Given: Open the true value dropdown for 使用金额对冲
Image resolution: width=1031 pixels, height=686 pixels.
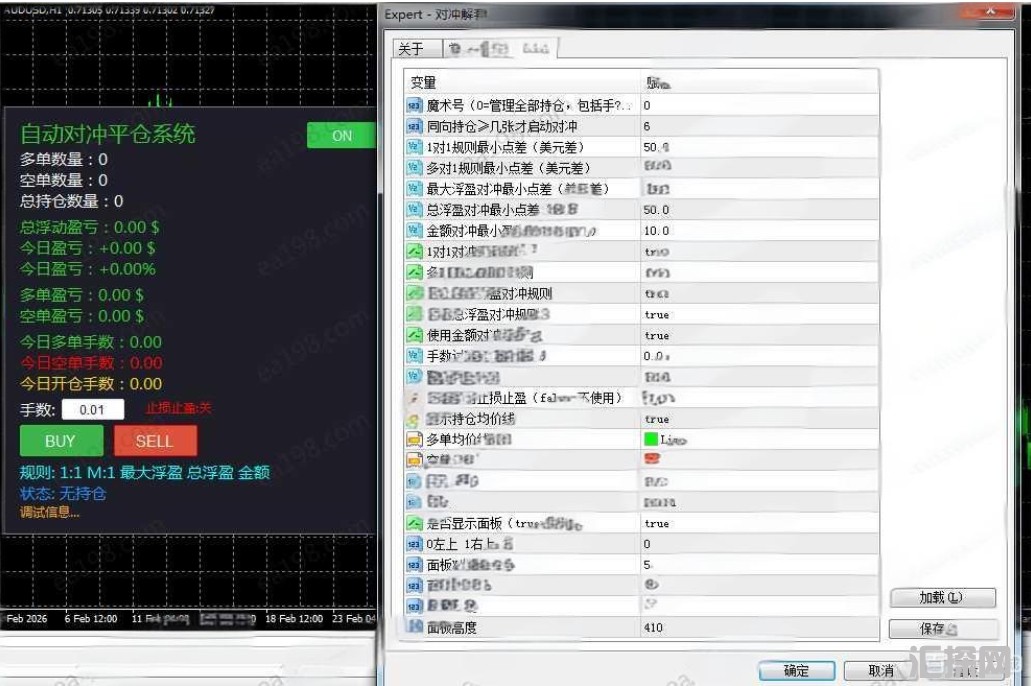Looking at the screenshot, I should [759, 335].
